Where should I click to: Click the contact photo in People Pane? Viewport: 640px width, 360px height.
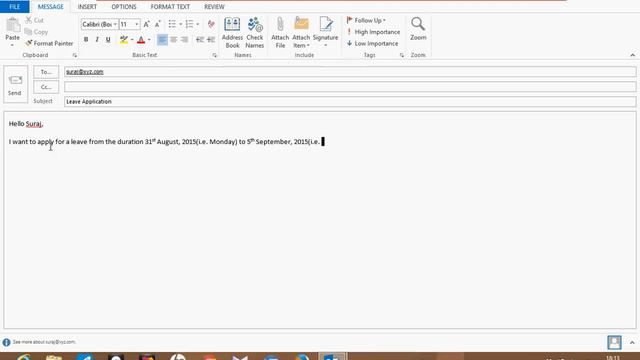[614, 342]
